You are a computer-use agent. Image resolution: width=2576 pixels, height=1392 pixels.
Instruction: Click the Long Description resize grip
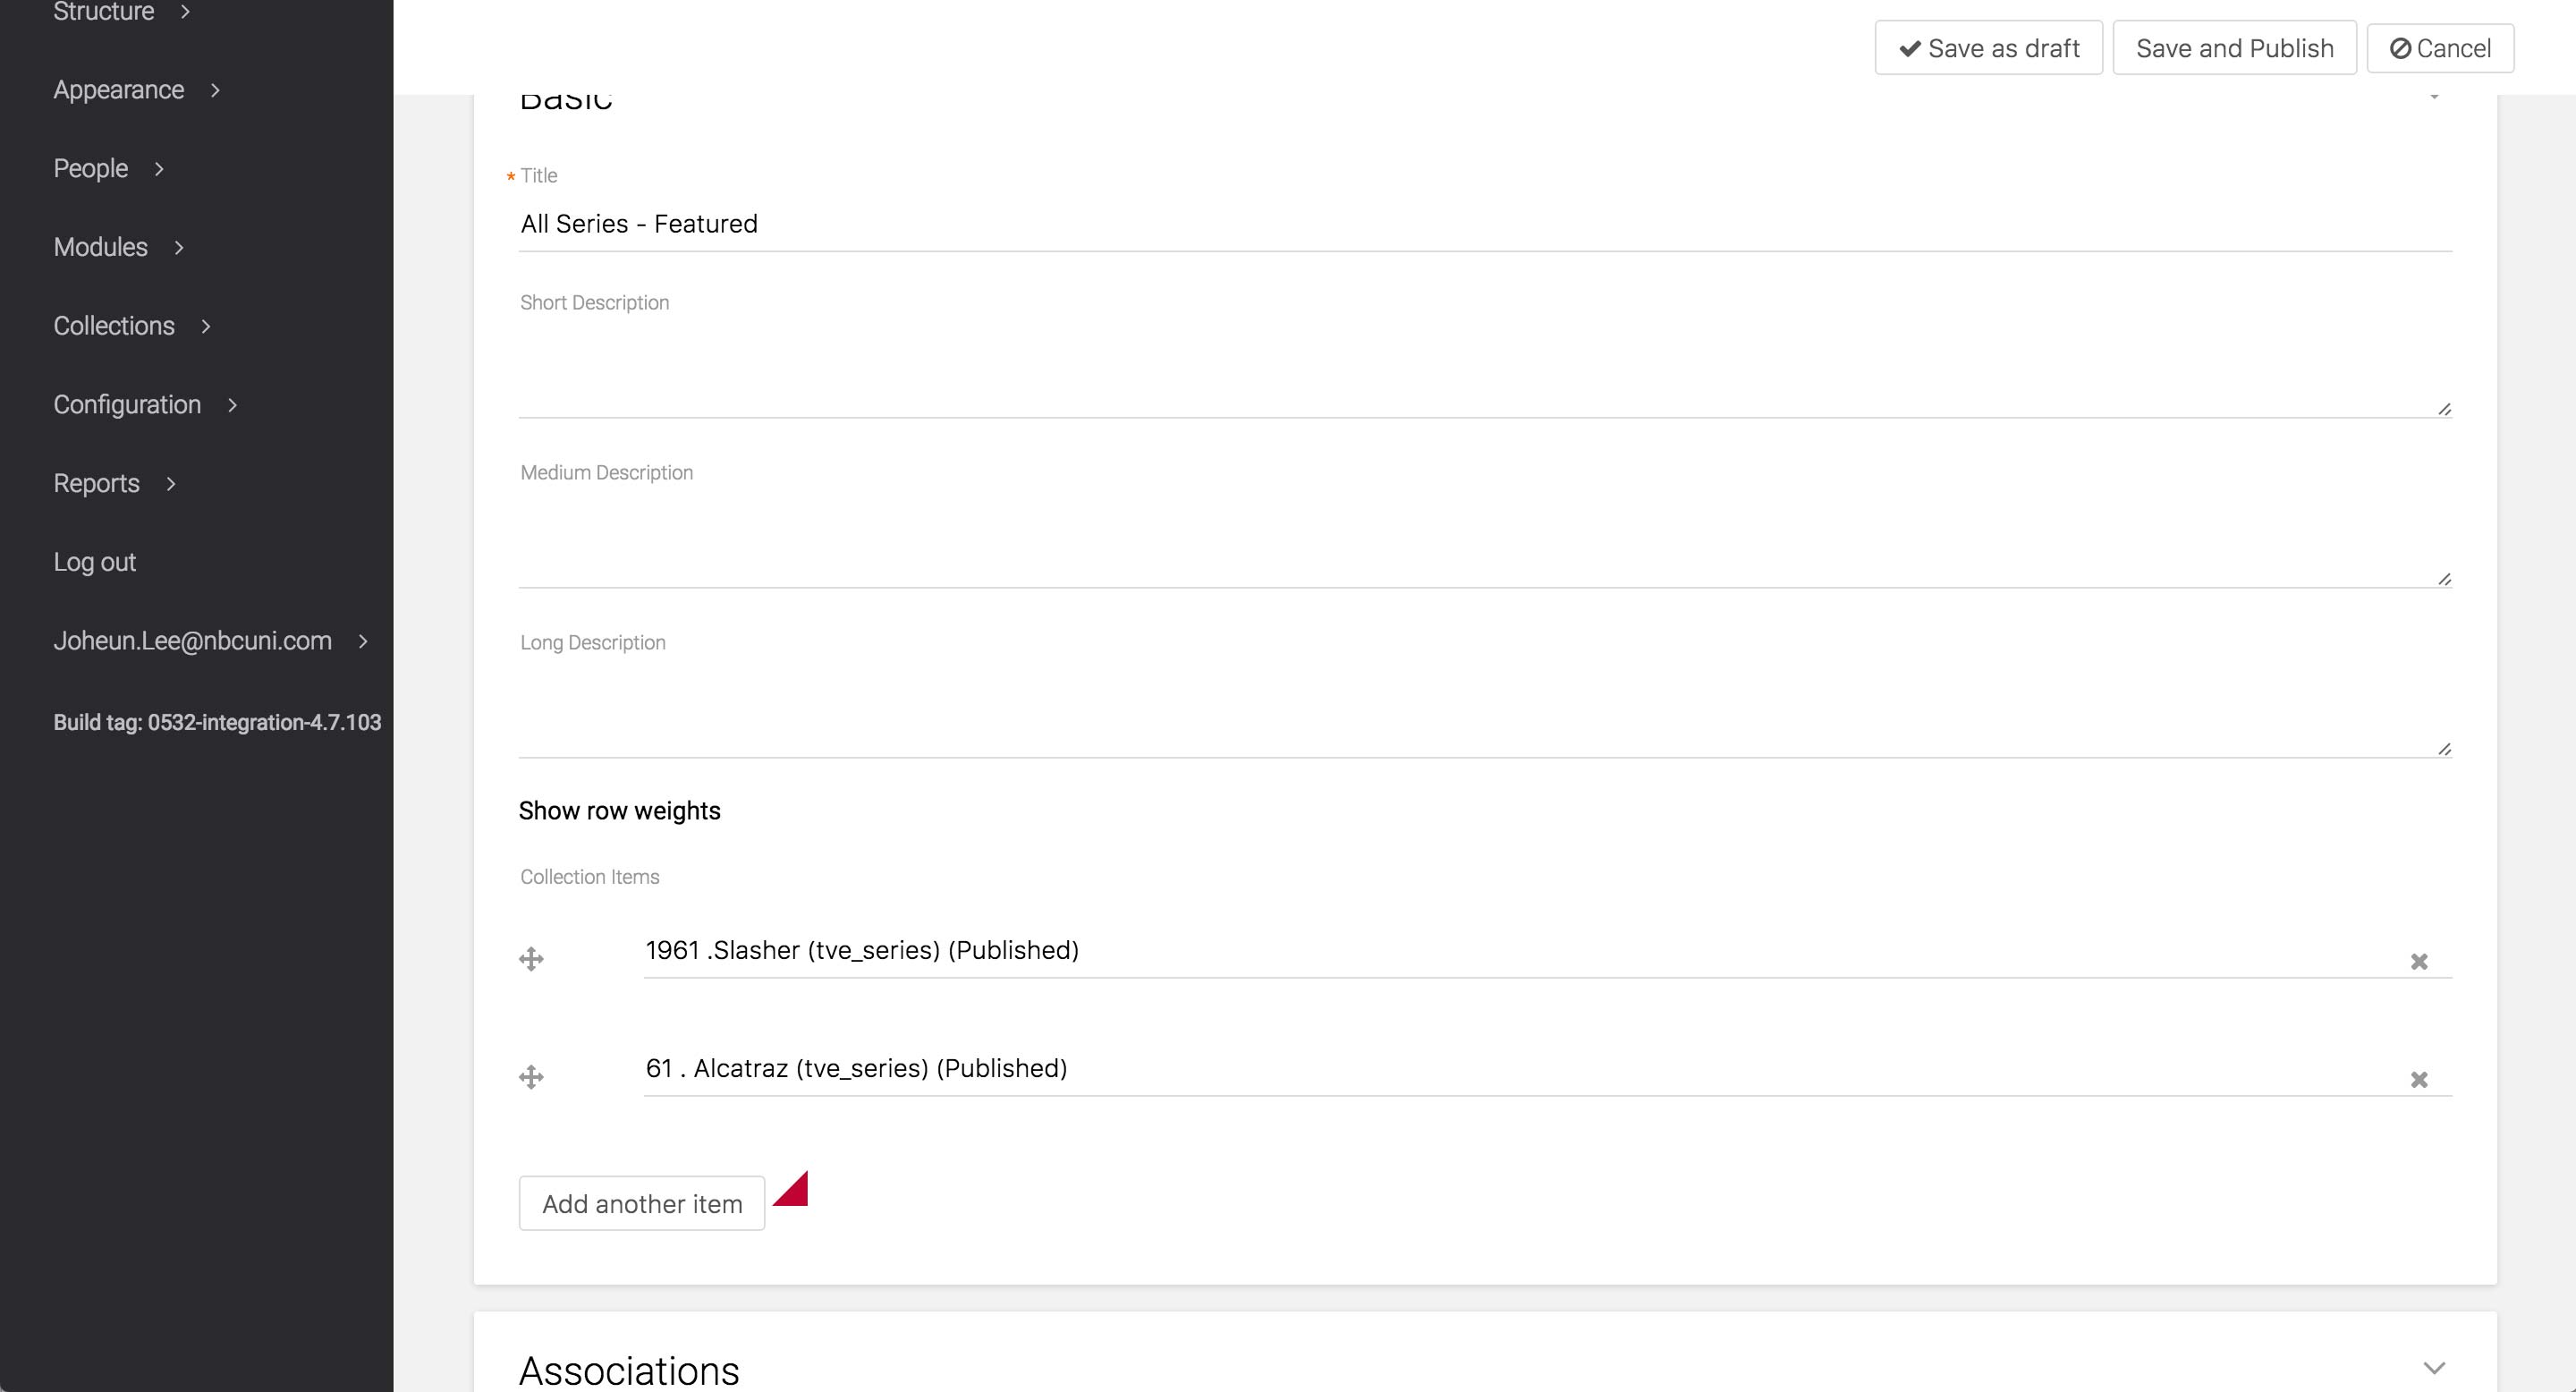tap(2444, 749)
